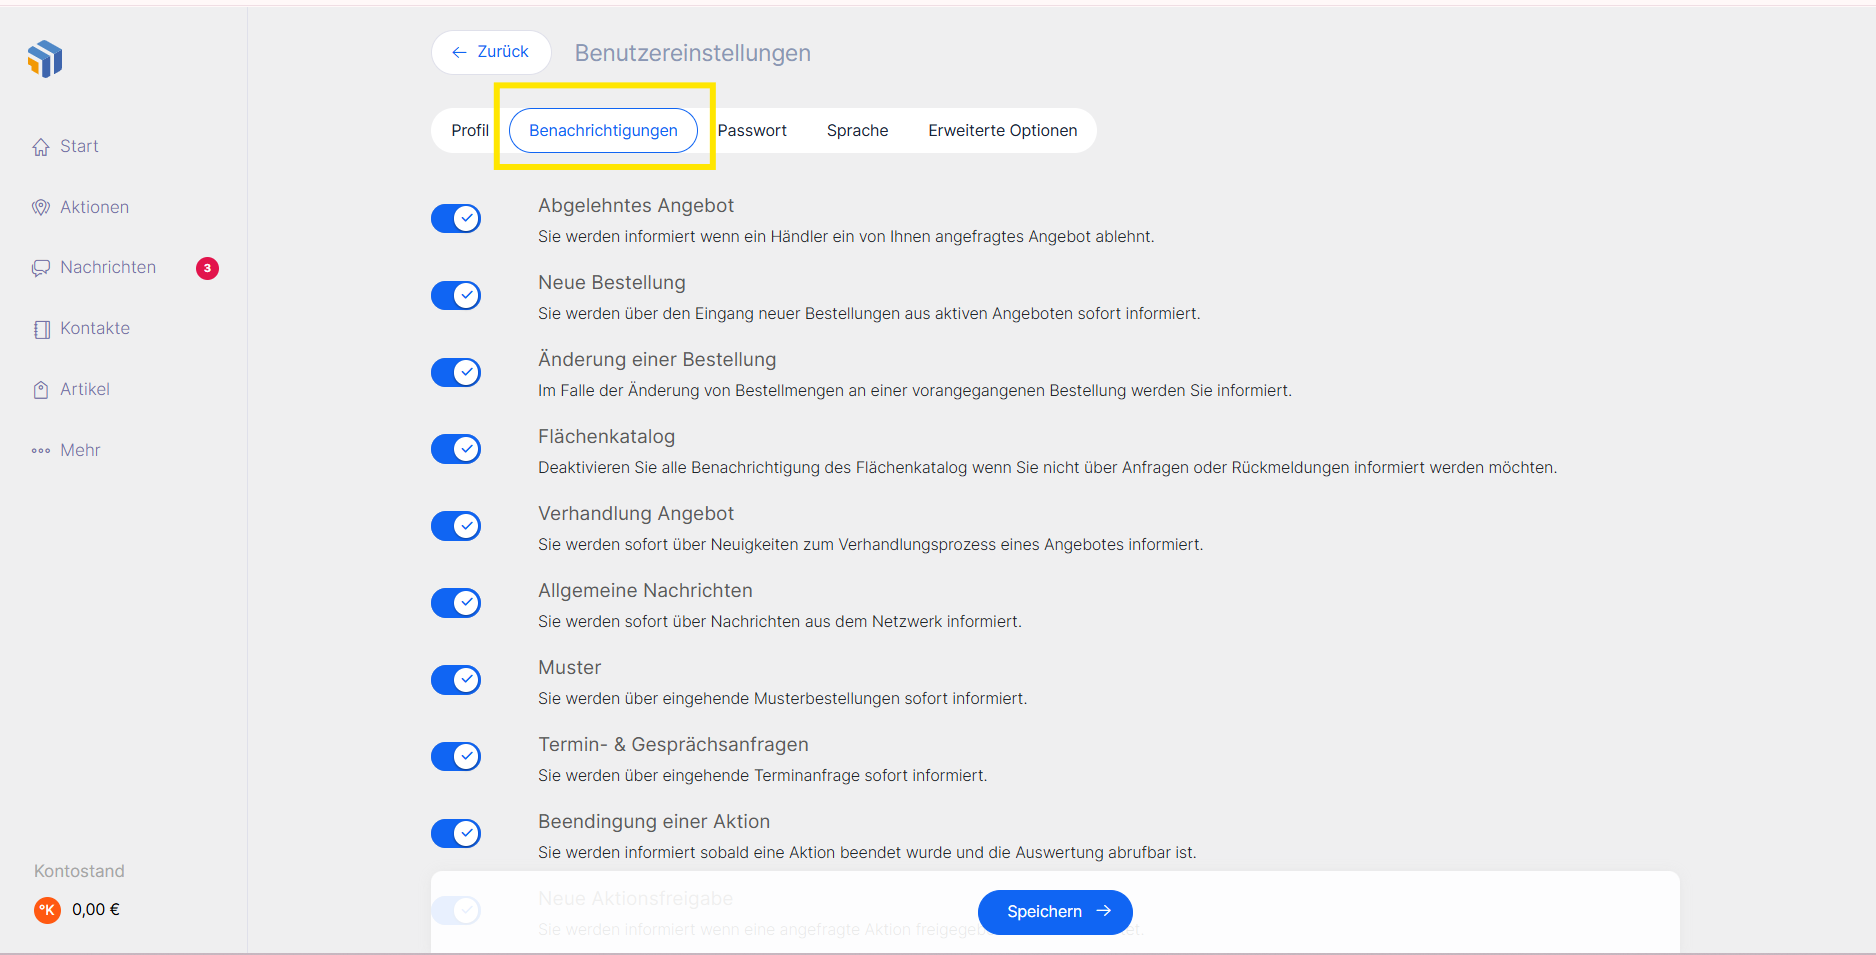
Task: Click the red unread messages badge
Action: pos(207,268)
